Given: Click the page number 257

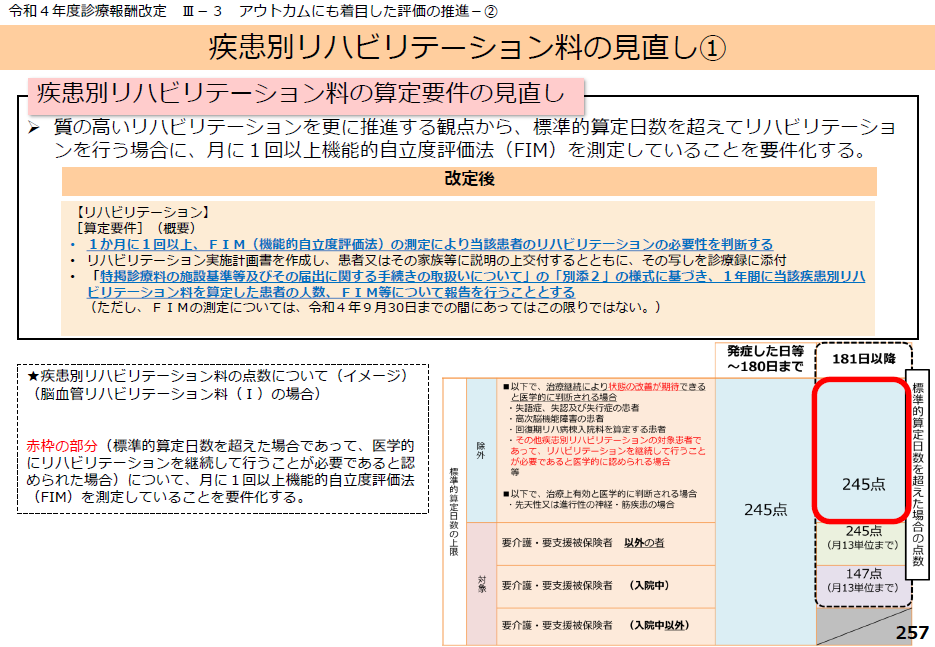Looking at the screenshot, I should pyautogui.click(x=911, y=632).
